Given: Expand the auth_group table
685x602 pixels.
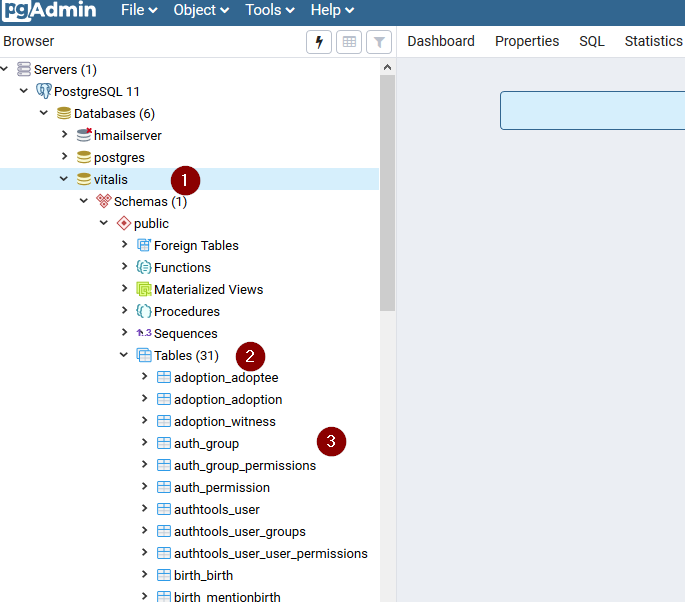Looking at the screenshot, I should (x=145, y=442).
